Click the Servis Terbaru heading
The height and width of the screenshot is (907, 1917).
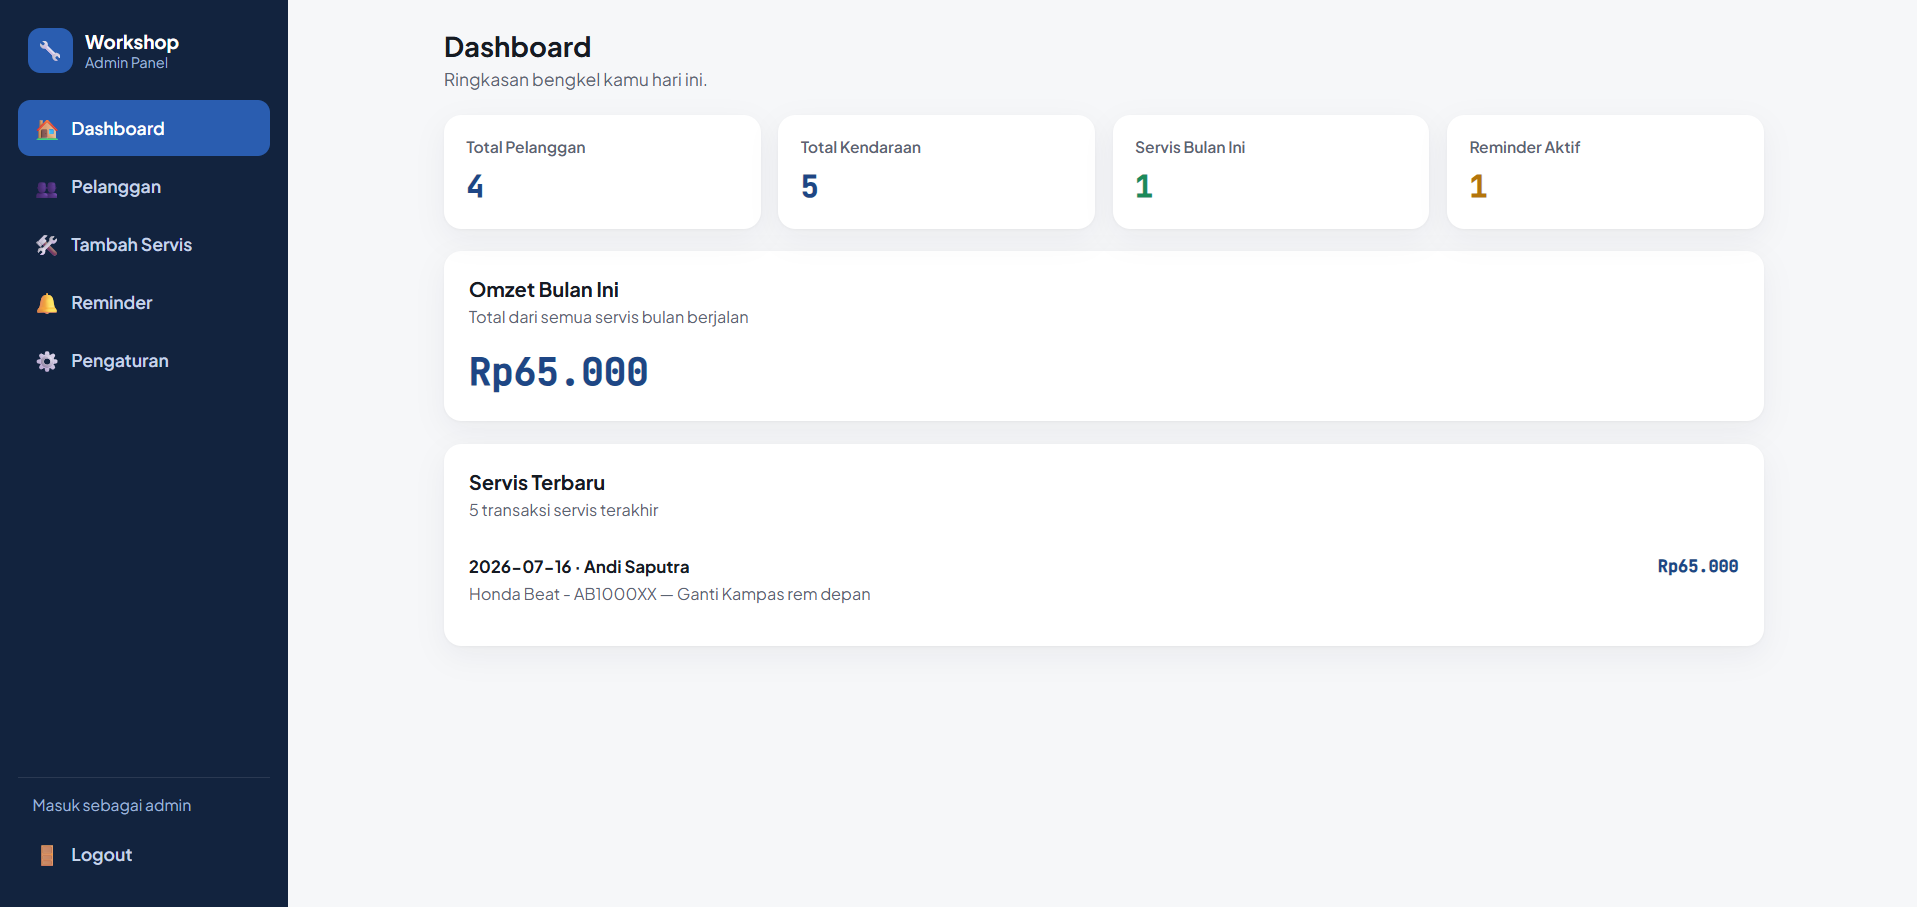point(537,483)
